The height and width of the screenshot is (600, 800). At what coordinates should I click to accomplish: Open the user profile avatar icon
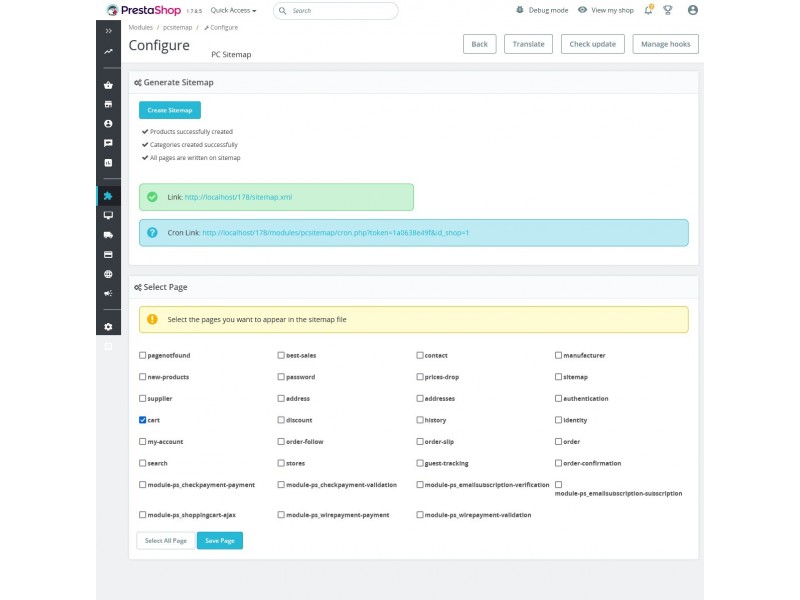[x=693, y=10]
